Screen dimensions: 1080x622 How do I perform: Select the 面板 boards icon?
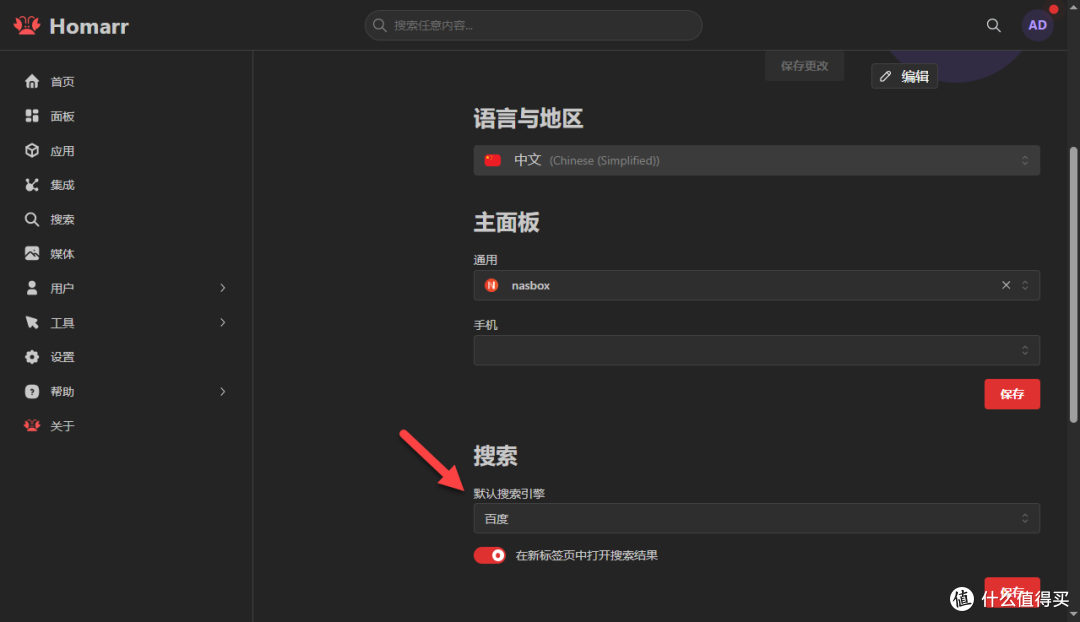[32, 116]
